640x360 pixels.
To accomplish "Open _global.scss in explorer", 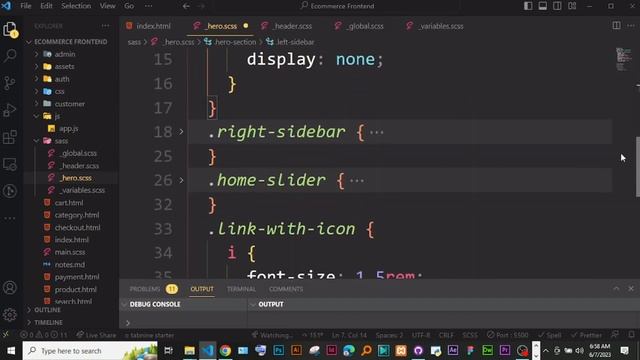I will (79, 153).
